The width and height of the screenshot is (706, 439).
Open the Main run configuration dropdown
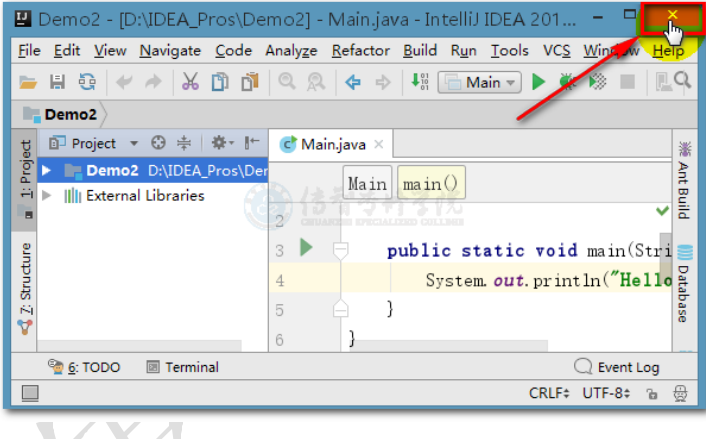click(480, 83)
